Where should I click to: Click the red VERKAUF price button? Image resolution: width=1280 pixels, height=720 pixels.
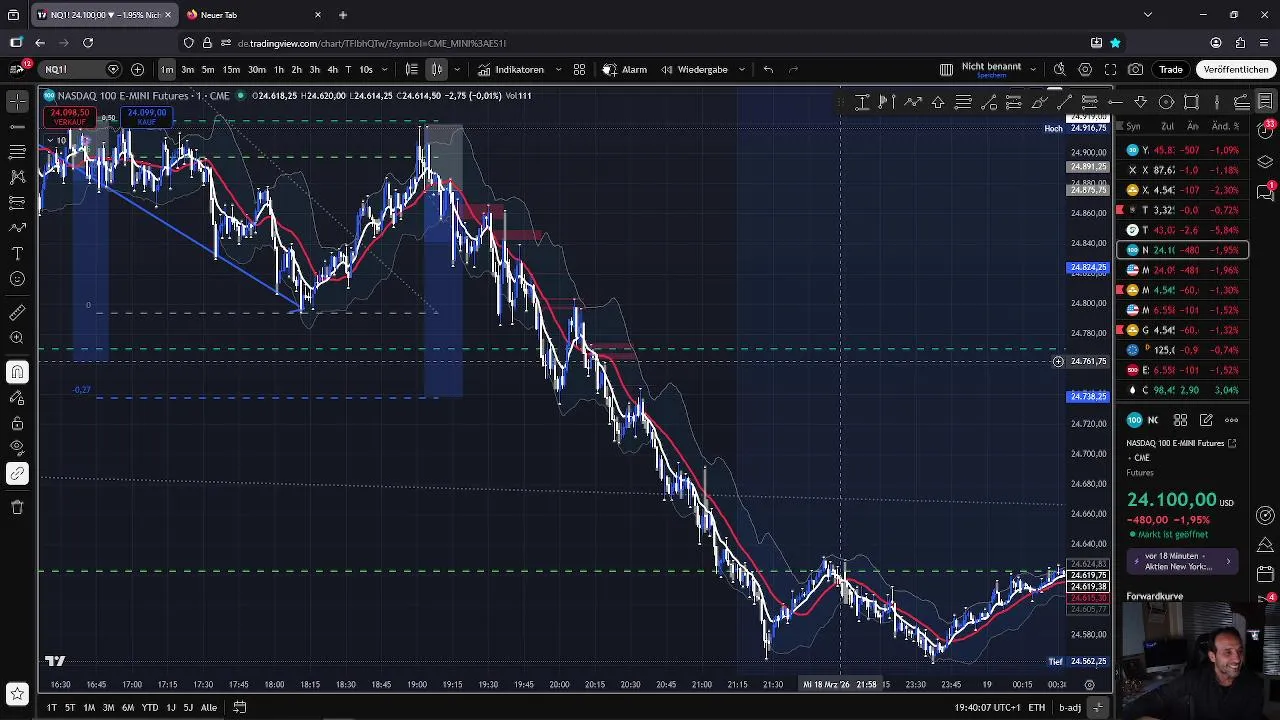pos(70,117)
